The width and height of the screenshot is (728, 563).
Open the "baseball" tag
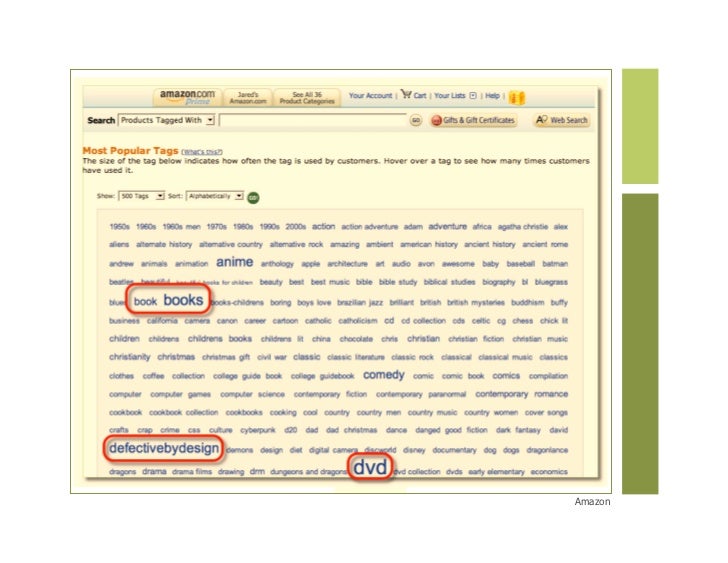520,264
